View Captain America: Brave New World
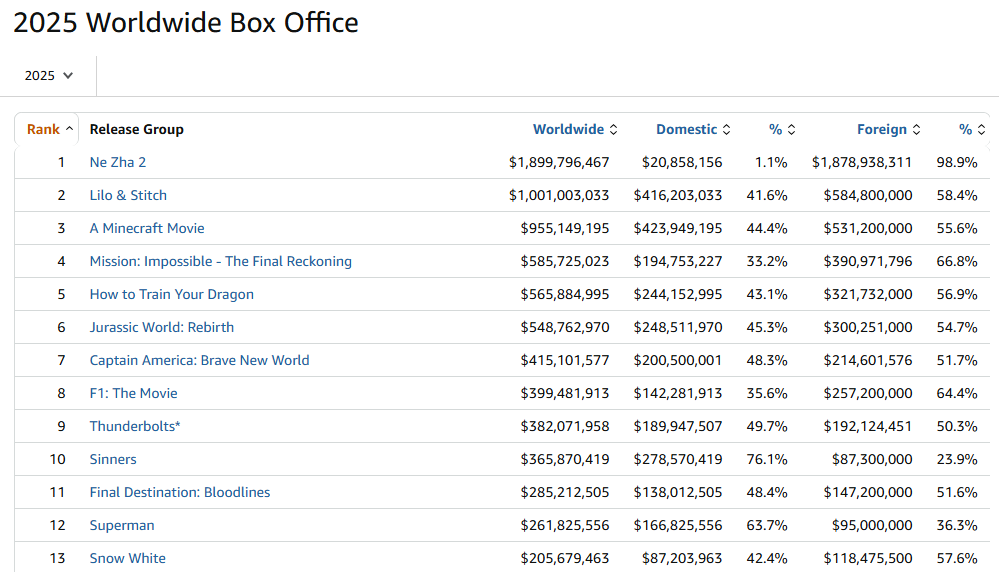Viewport: 999px width, 572px height. click(199, 360)
